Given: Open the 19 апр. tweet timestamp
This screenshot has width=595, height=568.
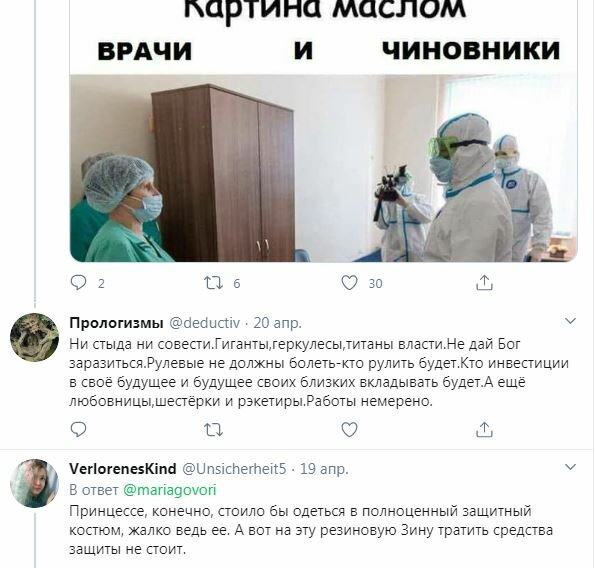Looking at the screenshot, I should [x=324, y=469].
